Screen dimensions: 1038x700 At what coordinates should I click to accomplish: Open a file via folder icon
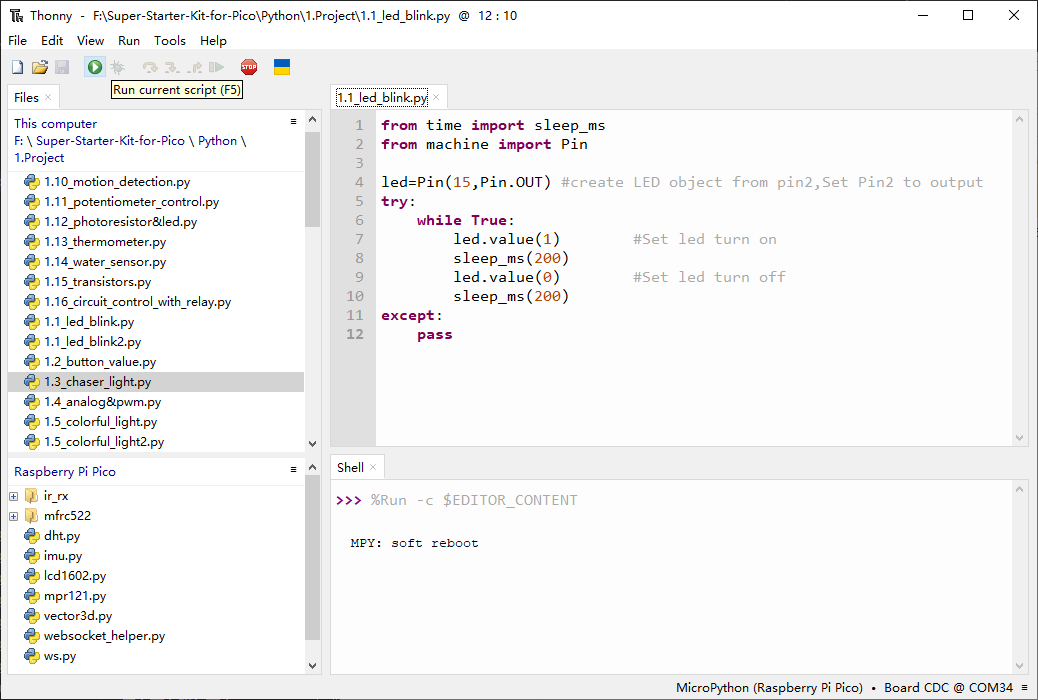(x=40, y=67)
